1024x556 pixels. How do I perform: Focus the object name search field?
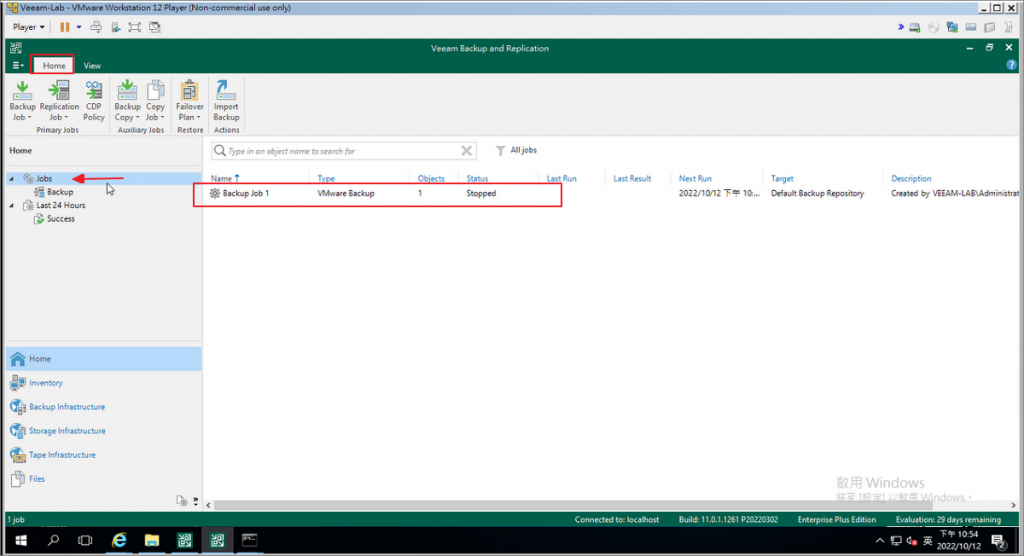tap(344, 151)
